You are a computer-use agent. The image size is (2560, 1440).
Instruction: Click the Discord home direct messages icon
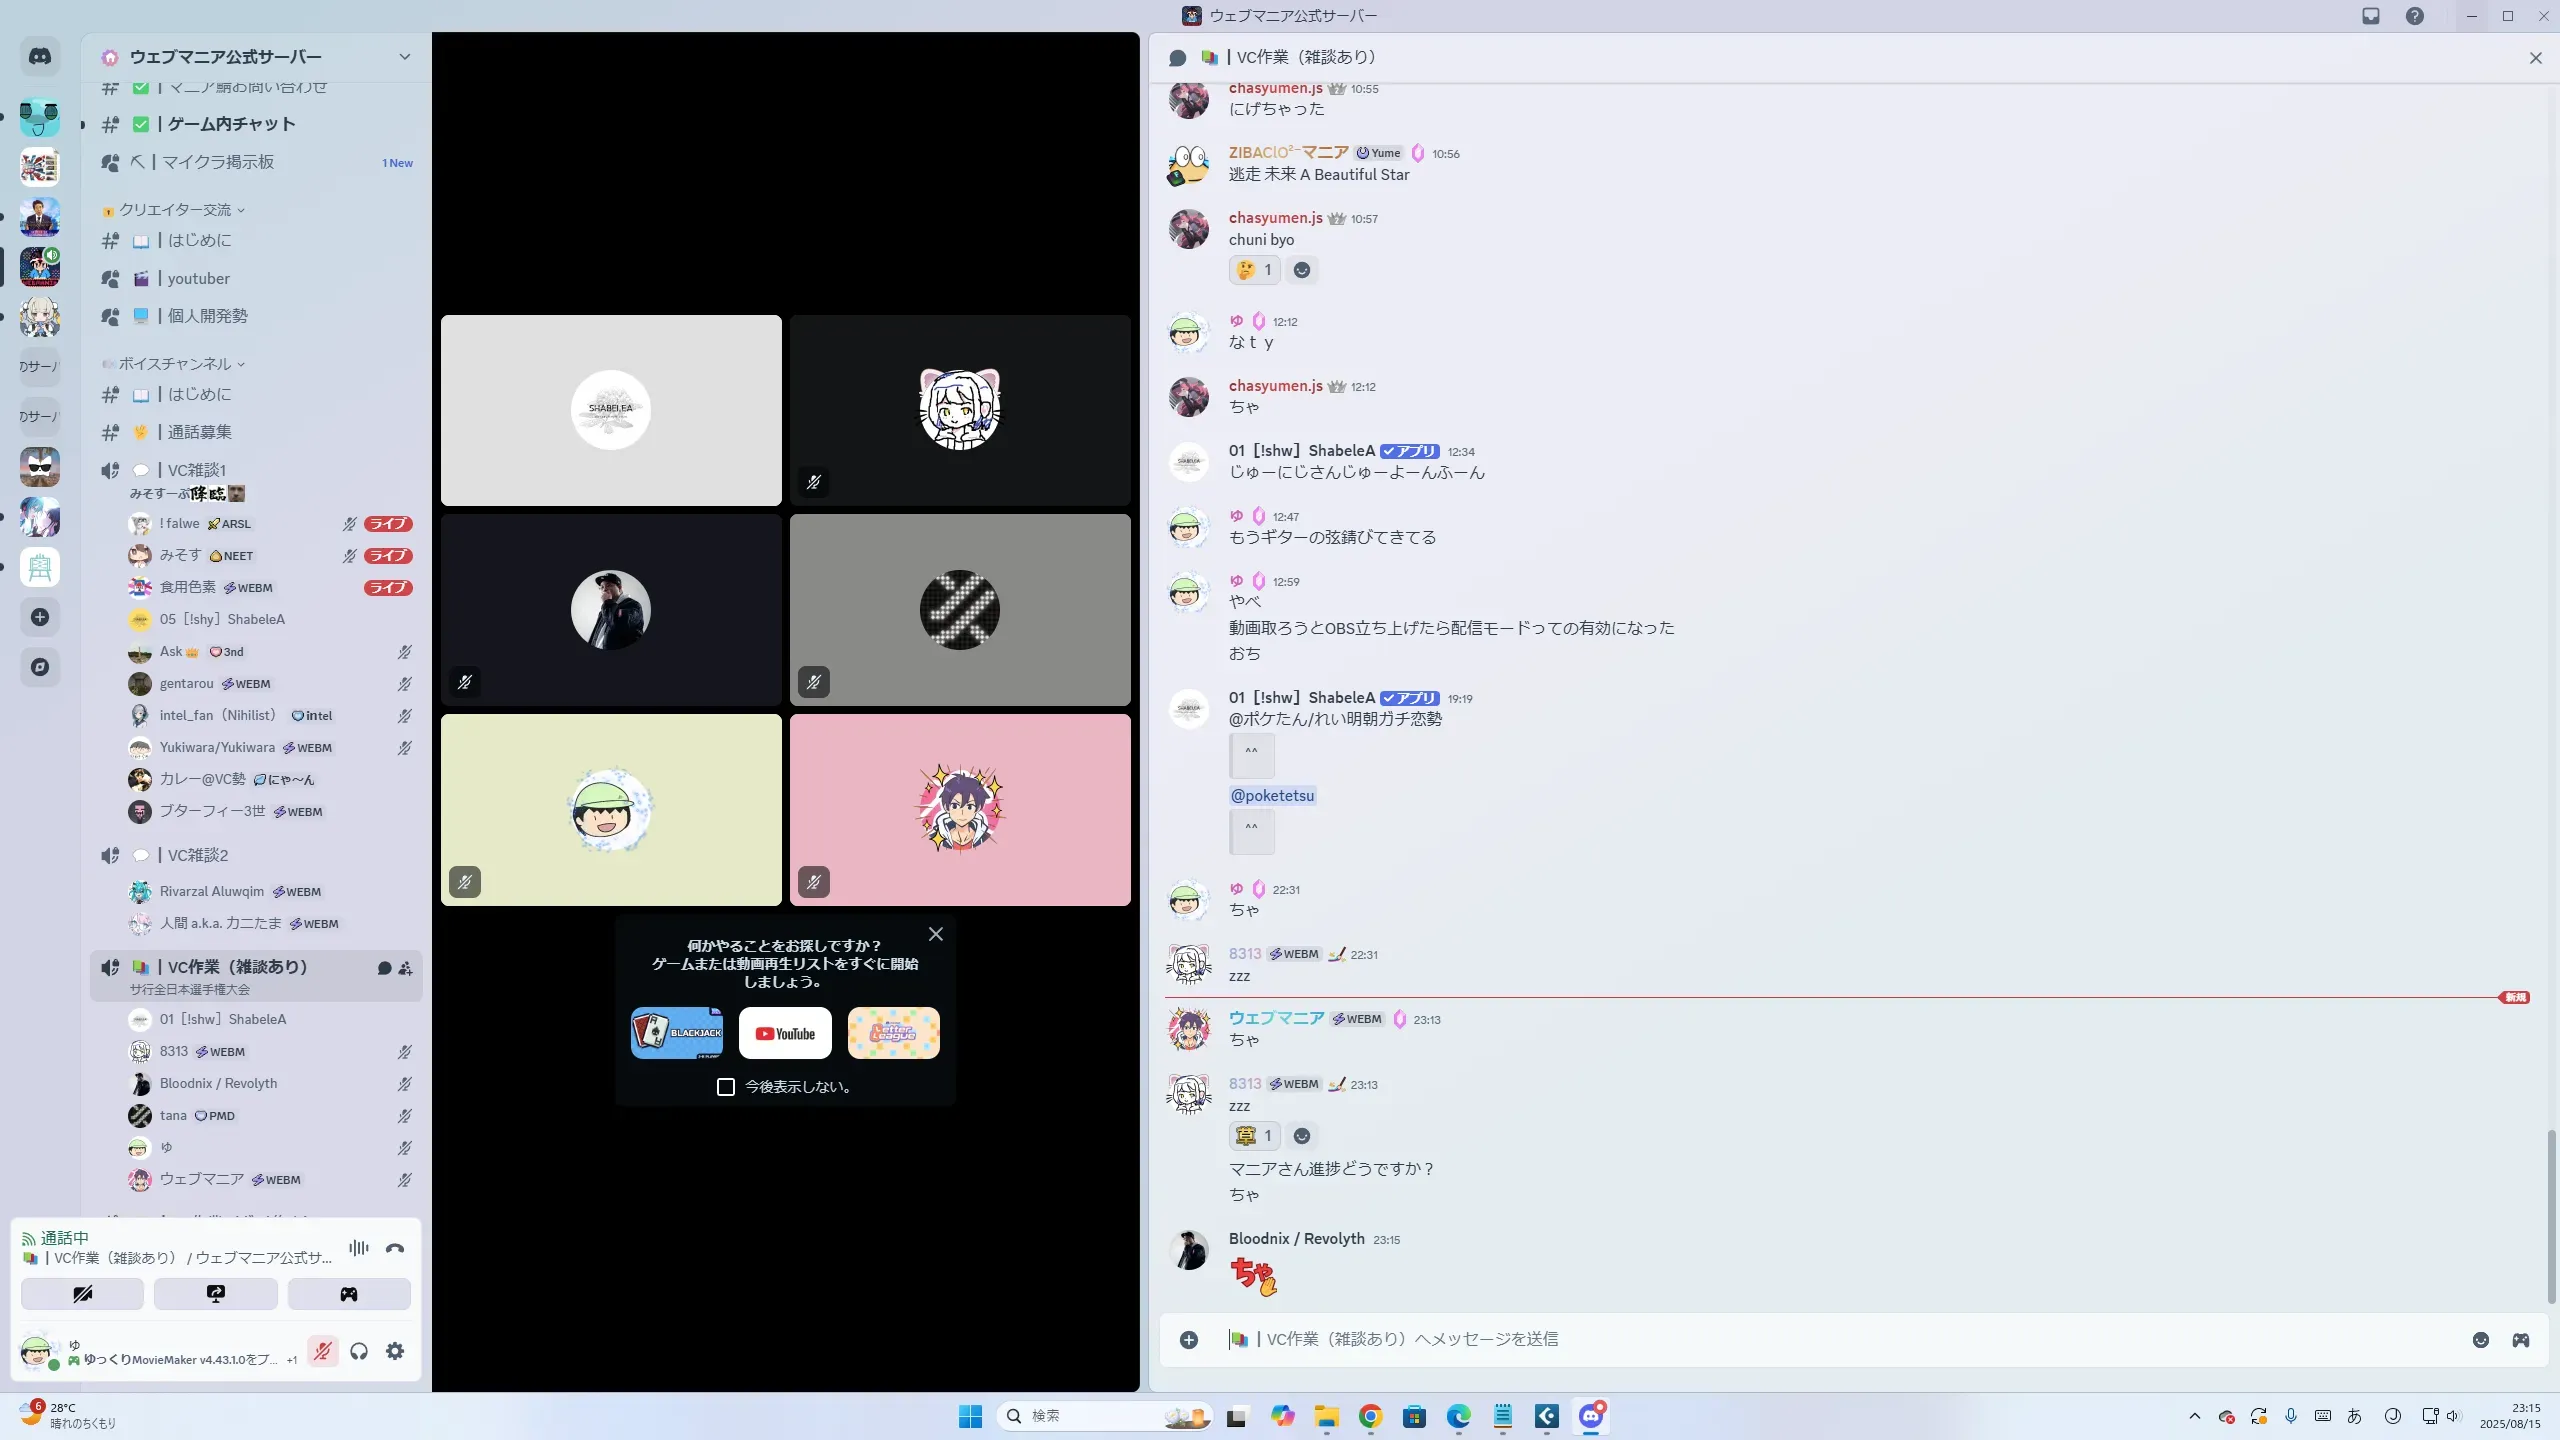[x=40, y=57]
